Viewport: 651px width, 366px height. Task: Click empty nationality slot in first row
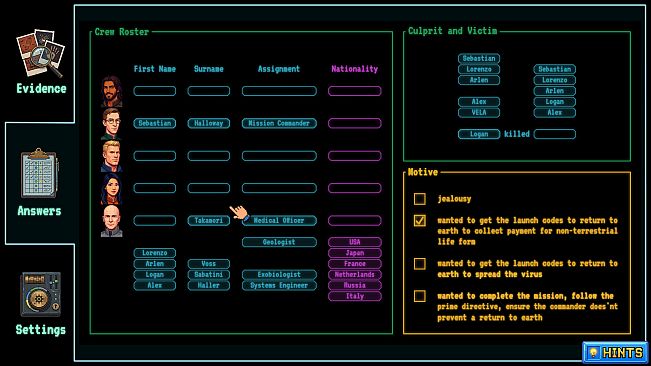click(355, 91)
